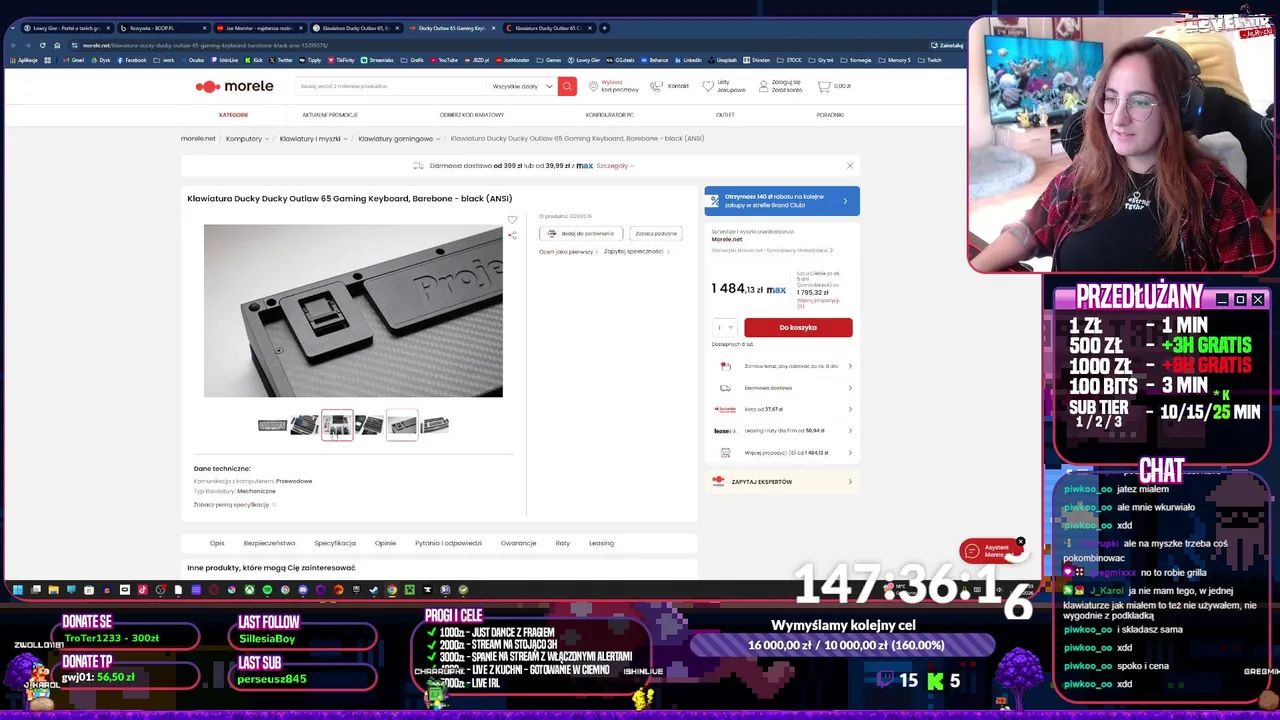The image size is (1280, 720).
Task: Click browser address bar URL
Action: click(x=205, y=45)
